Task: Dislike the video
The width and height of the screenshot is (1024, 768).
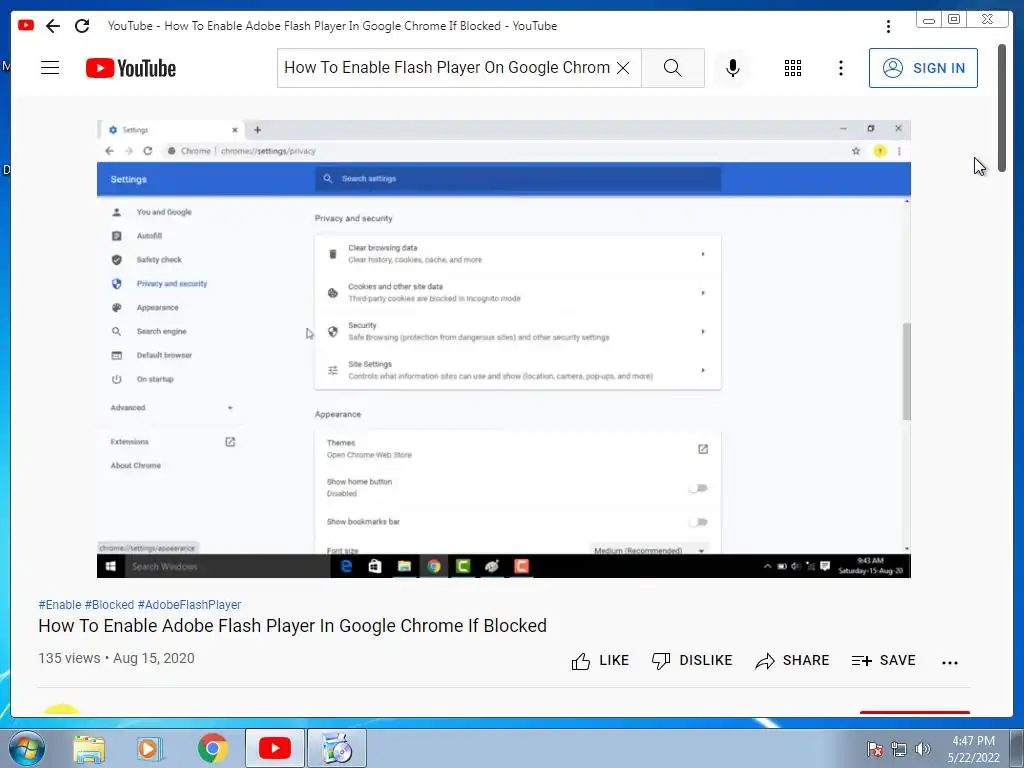Action: click(x=692, y=661)
